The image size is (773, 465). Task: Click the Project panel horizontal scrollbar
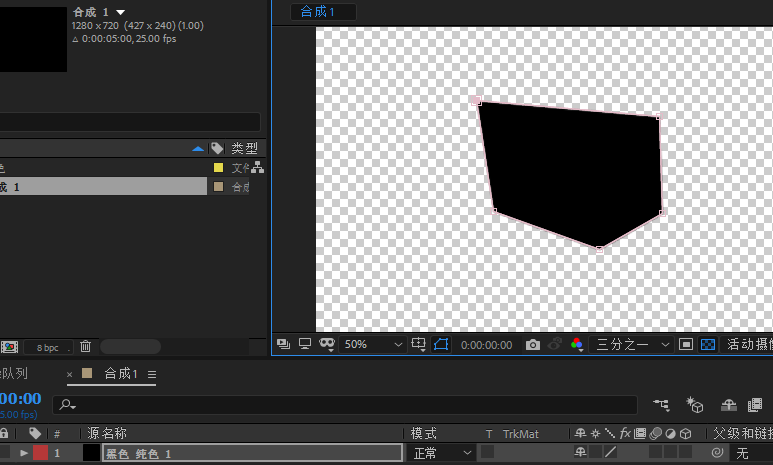pos(130,347)
